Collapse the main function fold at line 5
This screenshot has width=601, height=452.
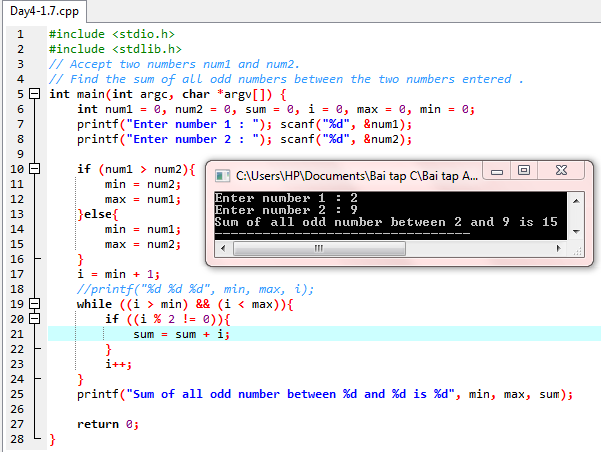coord(35,94)
